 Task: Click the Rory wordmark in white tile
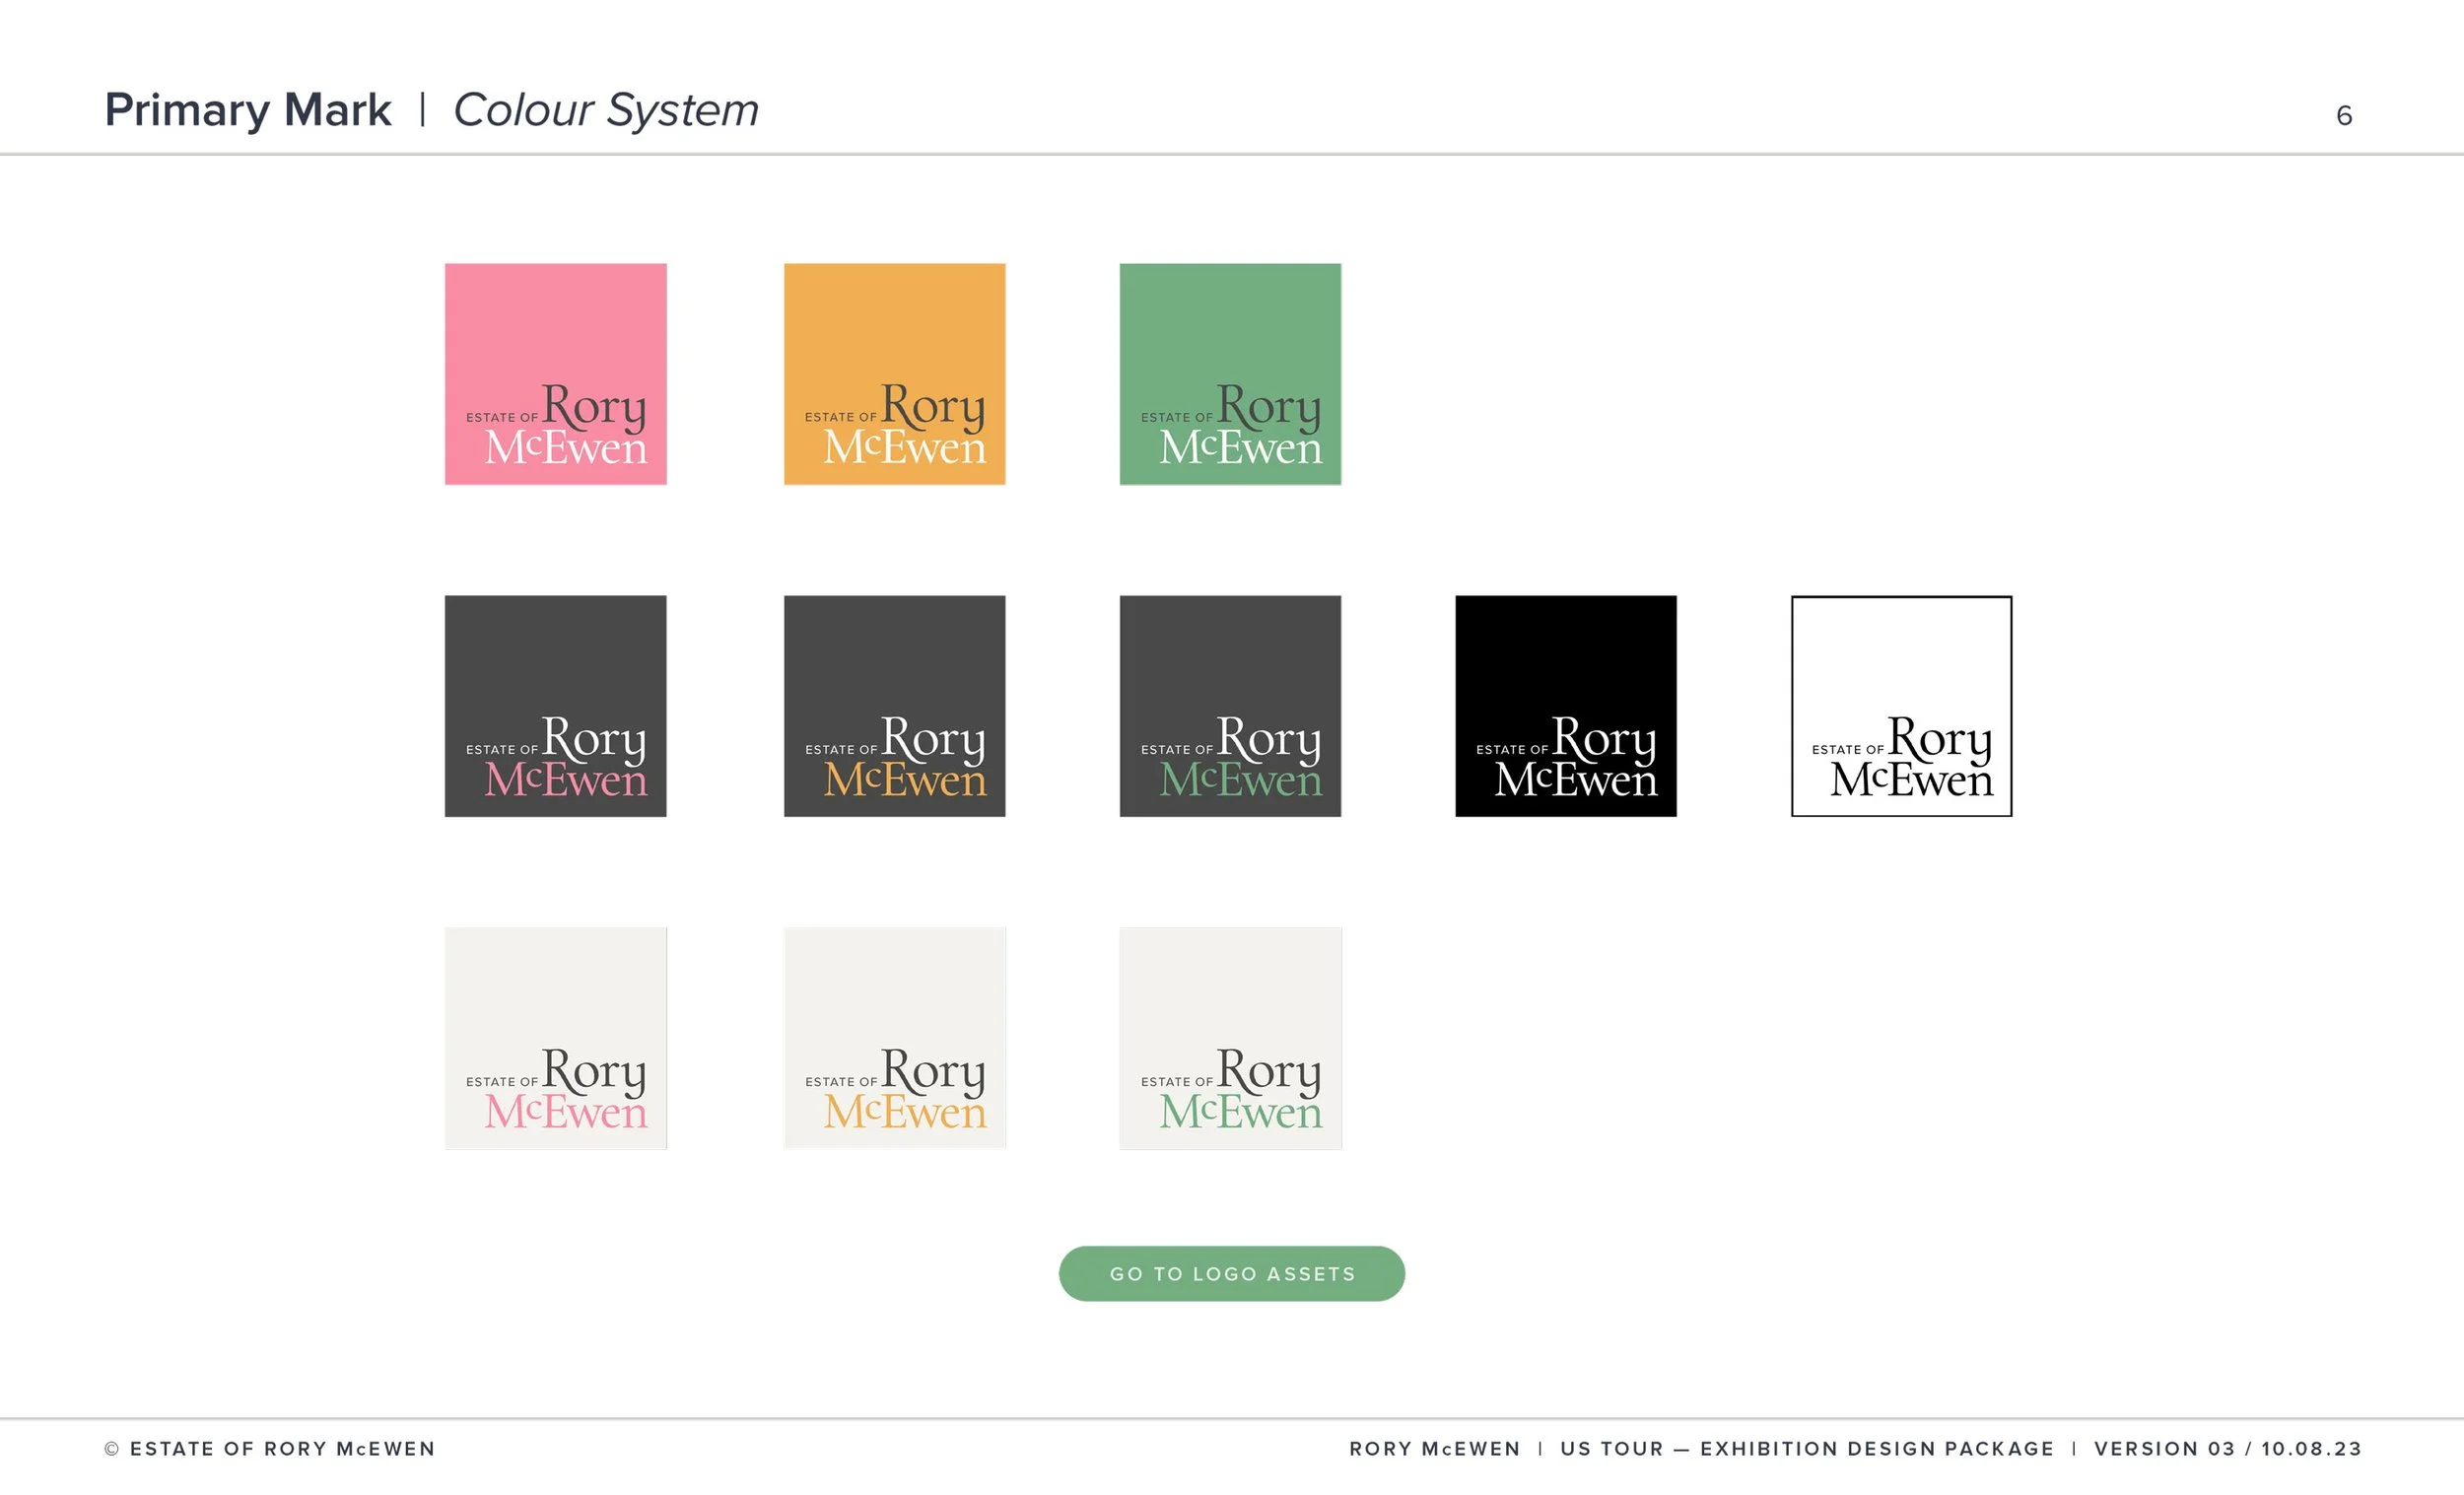(1938, 740)
